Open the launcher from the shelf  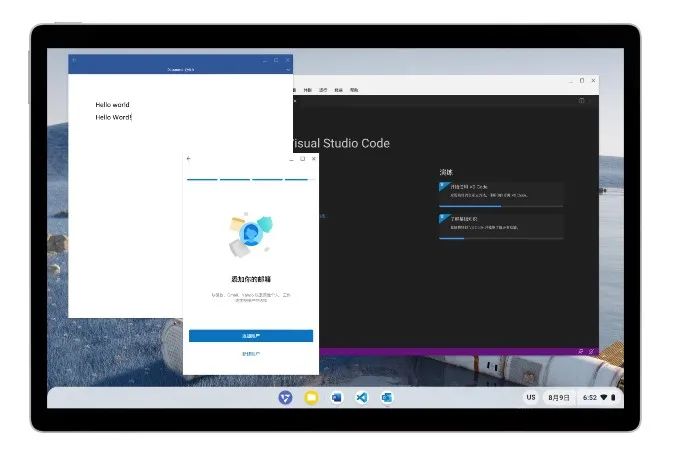pos(285,397)
